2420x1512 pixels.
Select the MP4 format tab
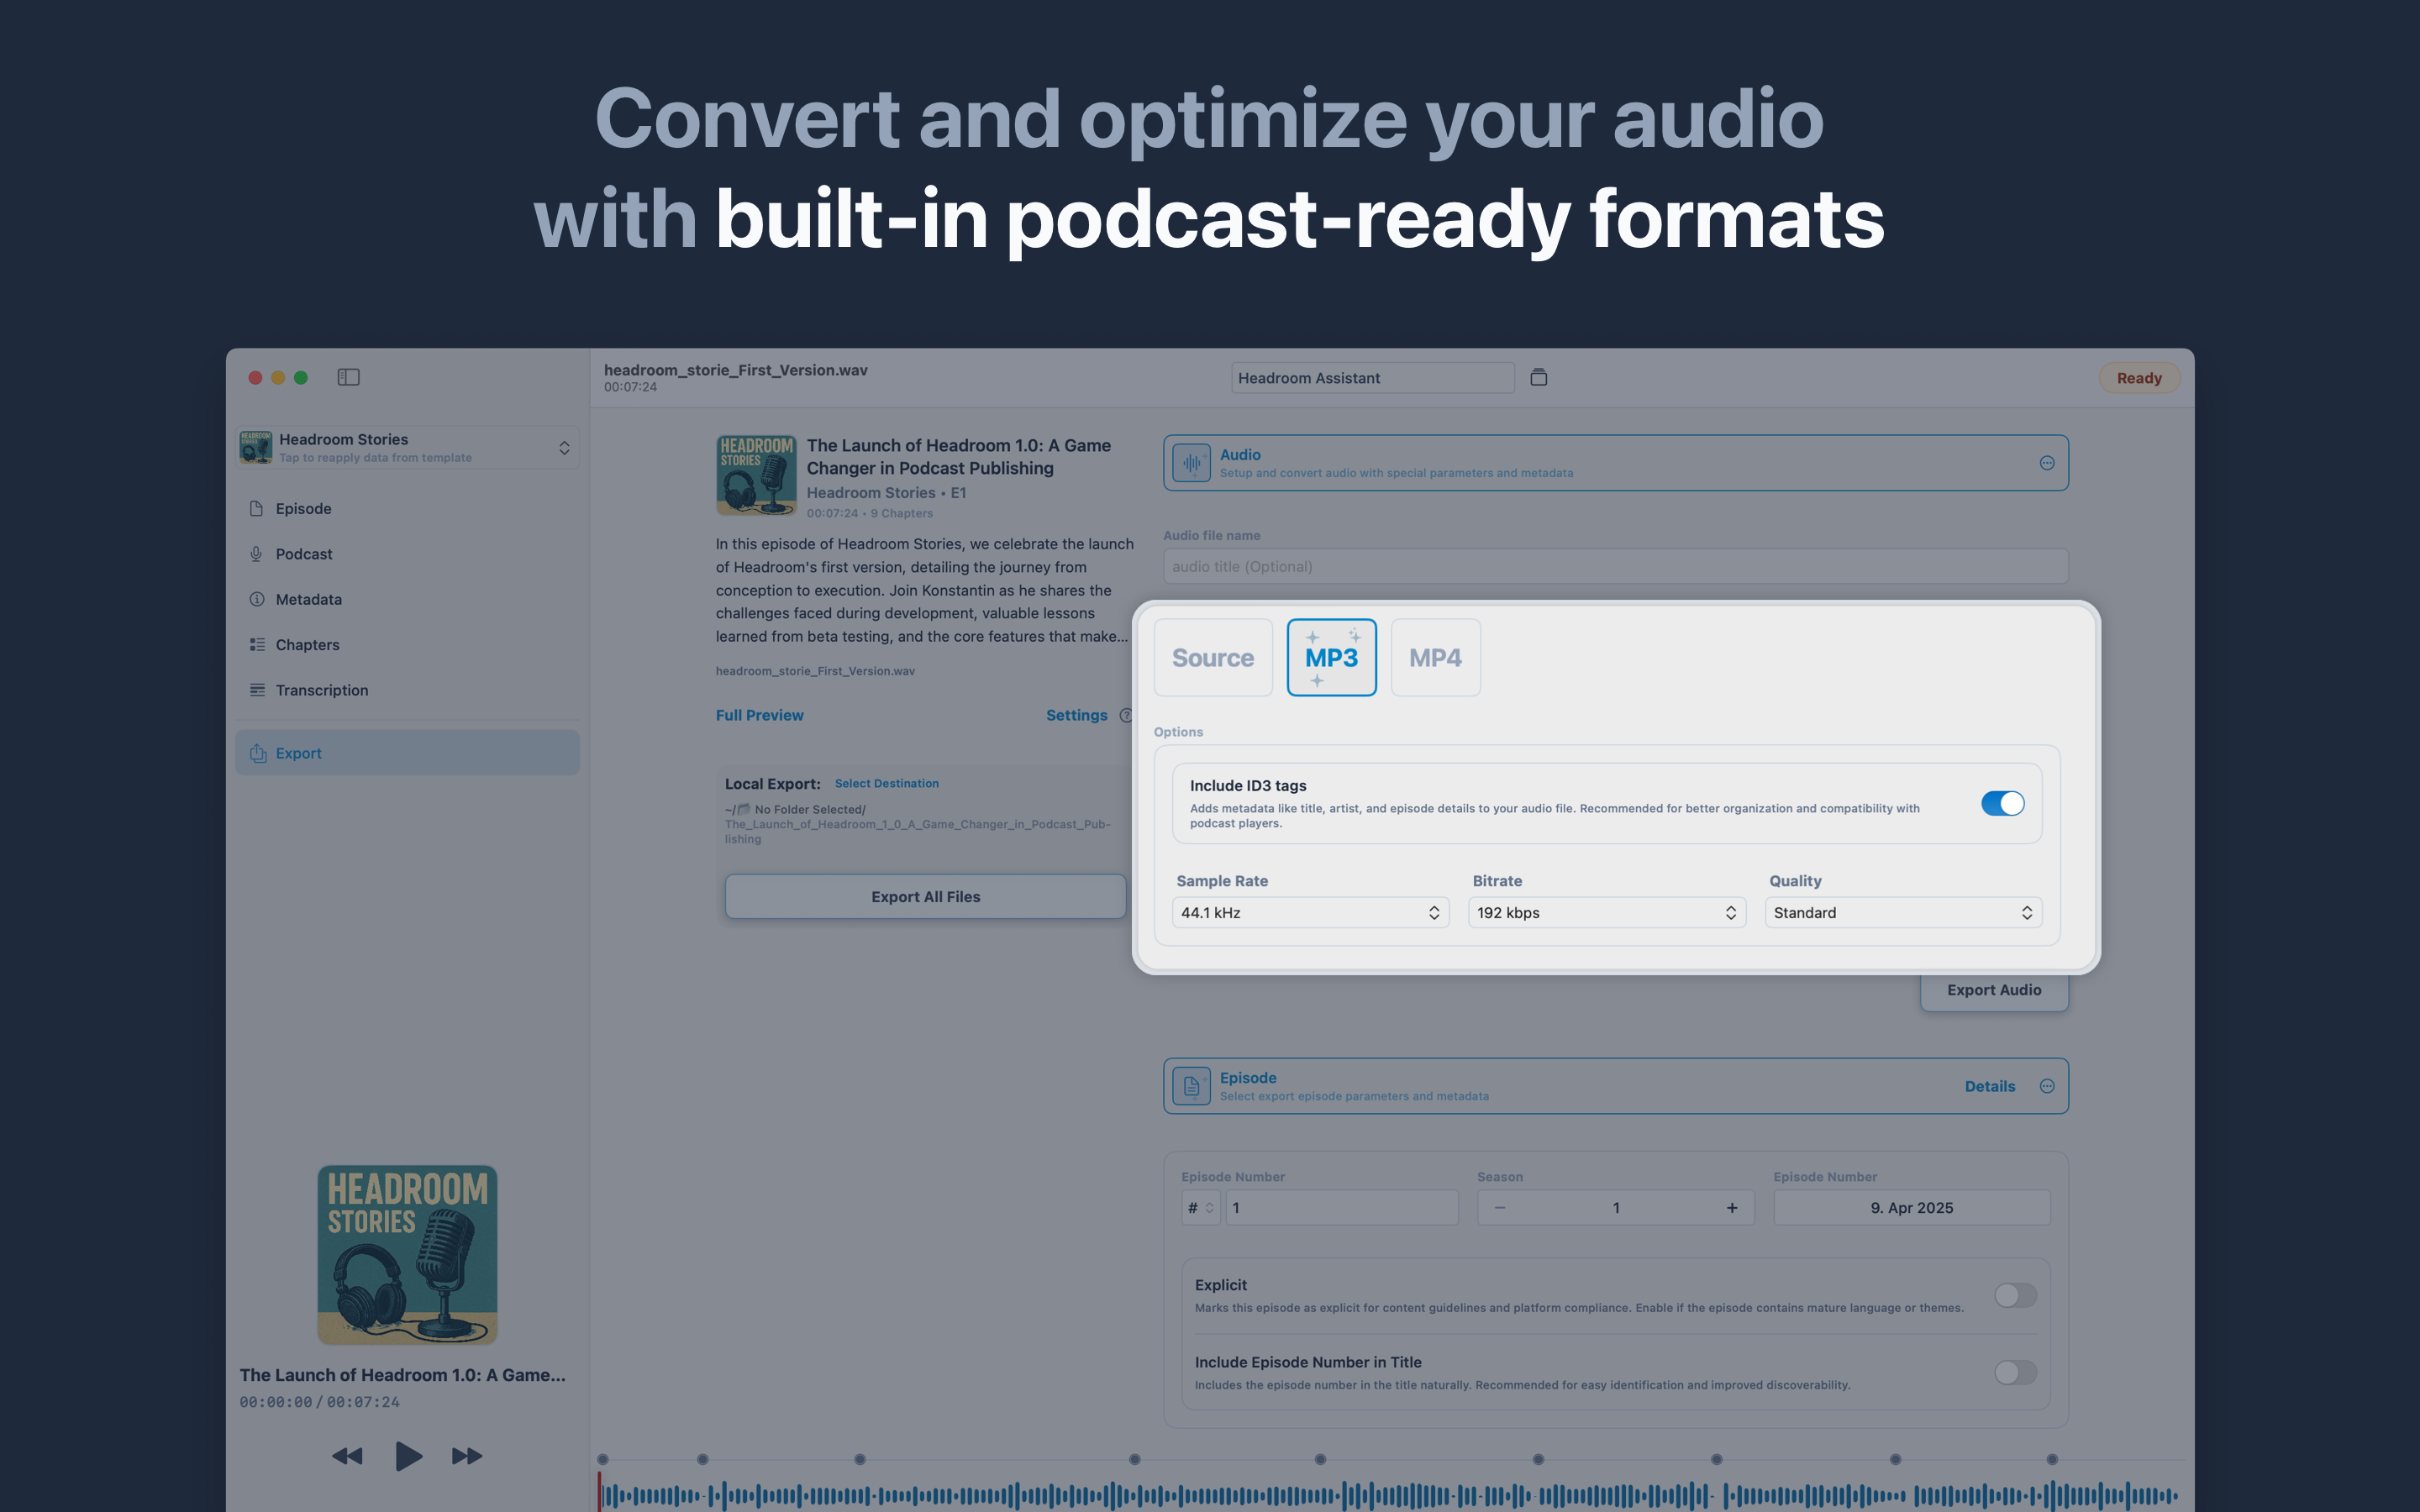pyautogui.click(x=1434, y=658)
